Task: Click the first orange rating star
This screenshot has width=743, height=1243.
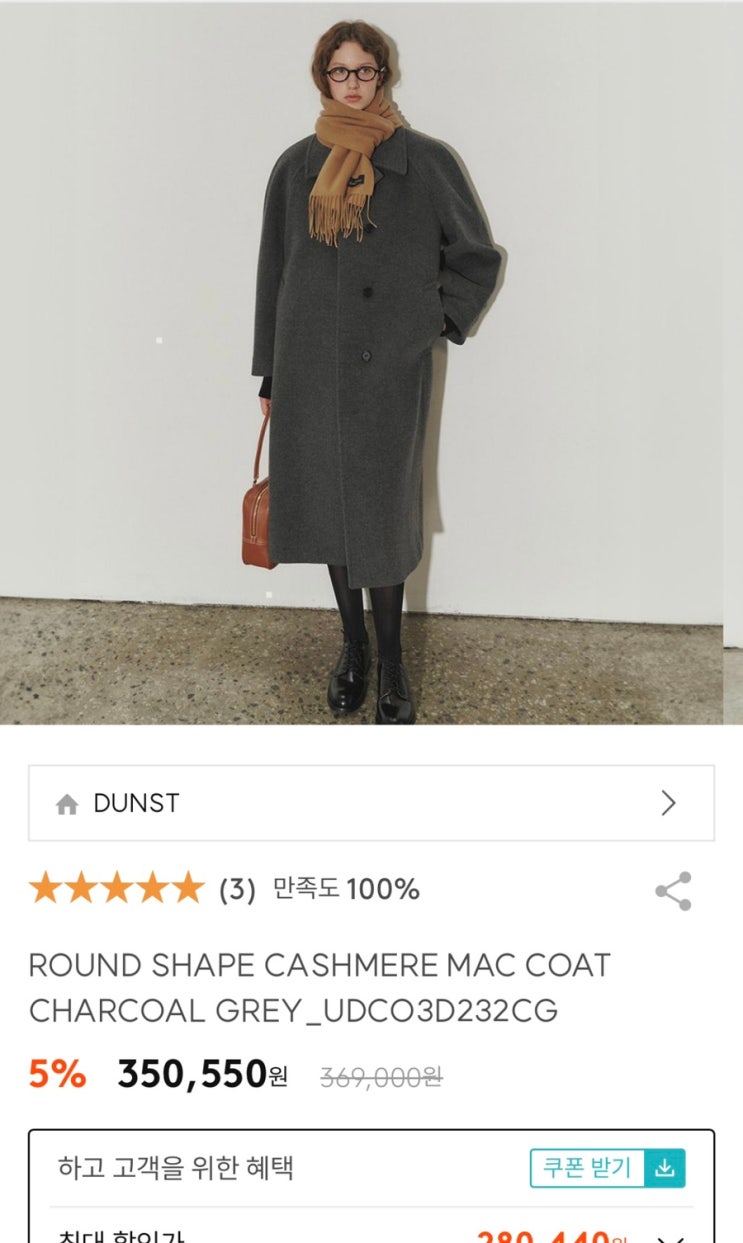Action: click(46, 888)
